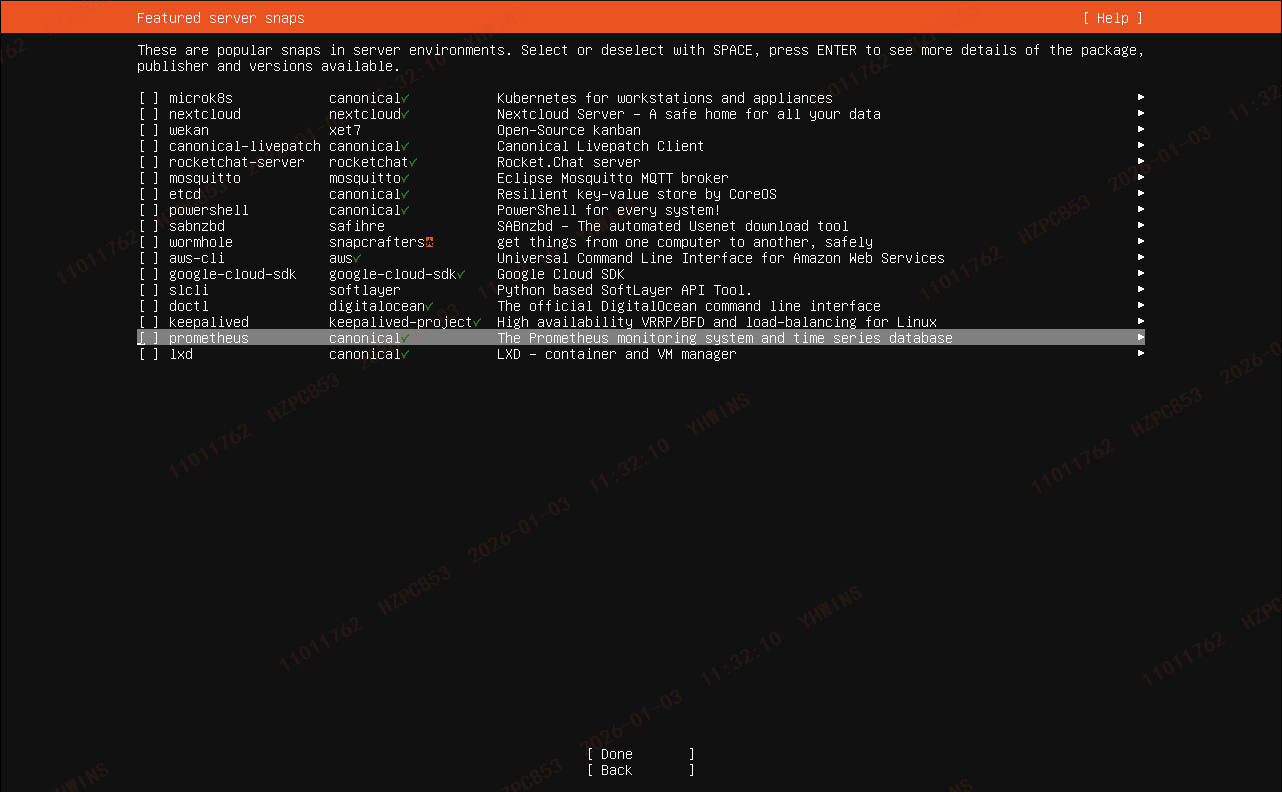Click verified checkmark next to mosquitto publisher

405,178
